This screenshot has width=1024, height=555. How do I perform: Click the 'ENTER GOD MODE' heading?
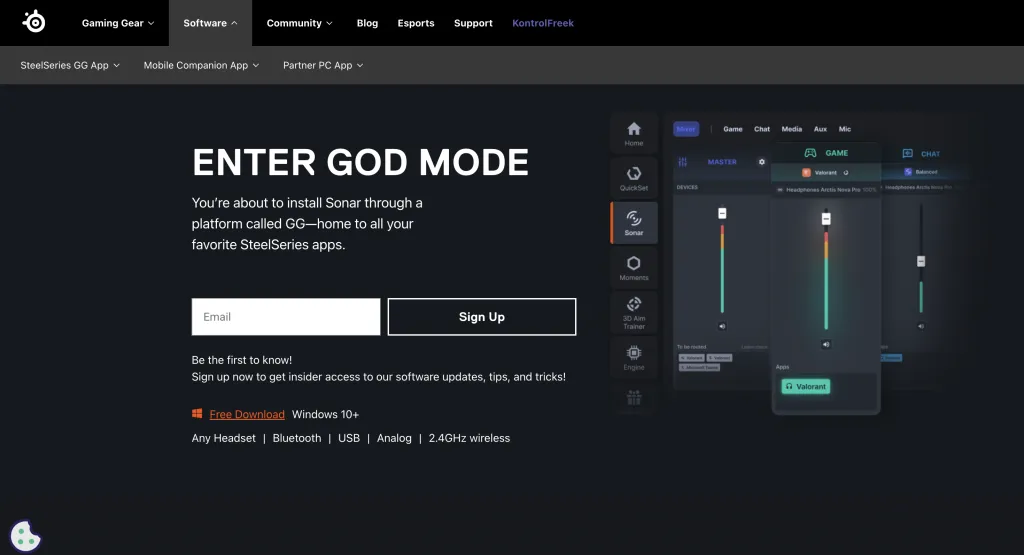(x=360, y=162)
